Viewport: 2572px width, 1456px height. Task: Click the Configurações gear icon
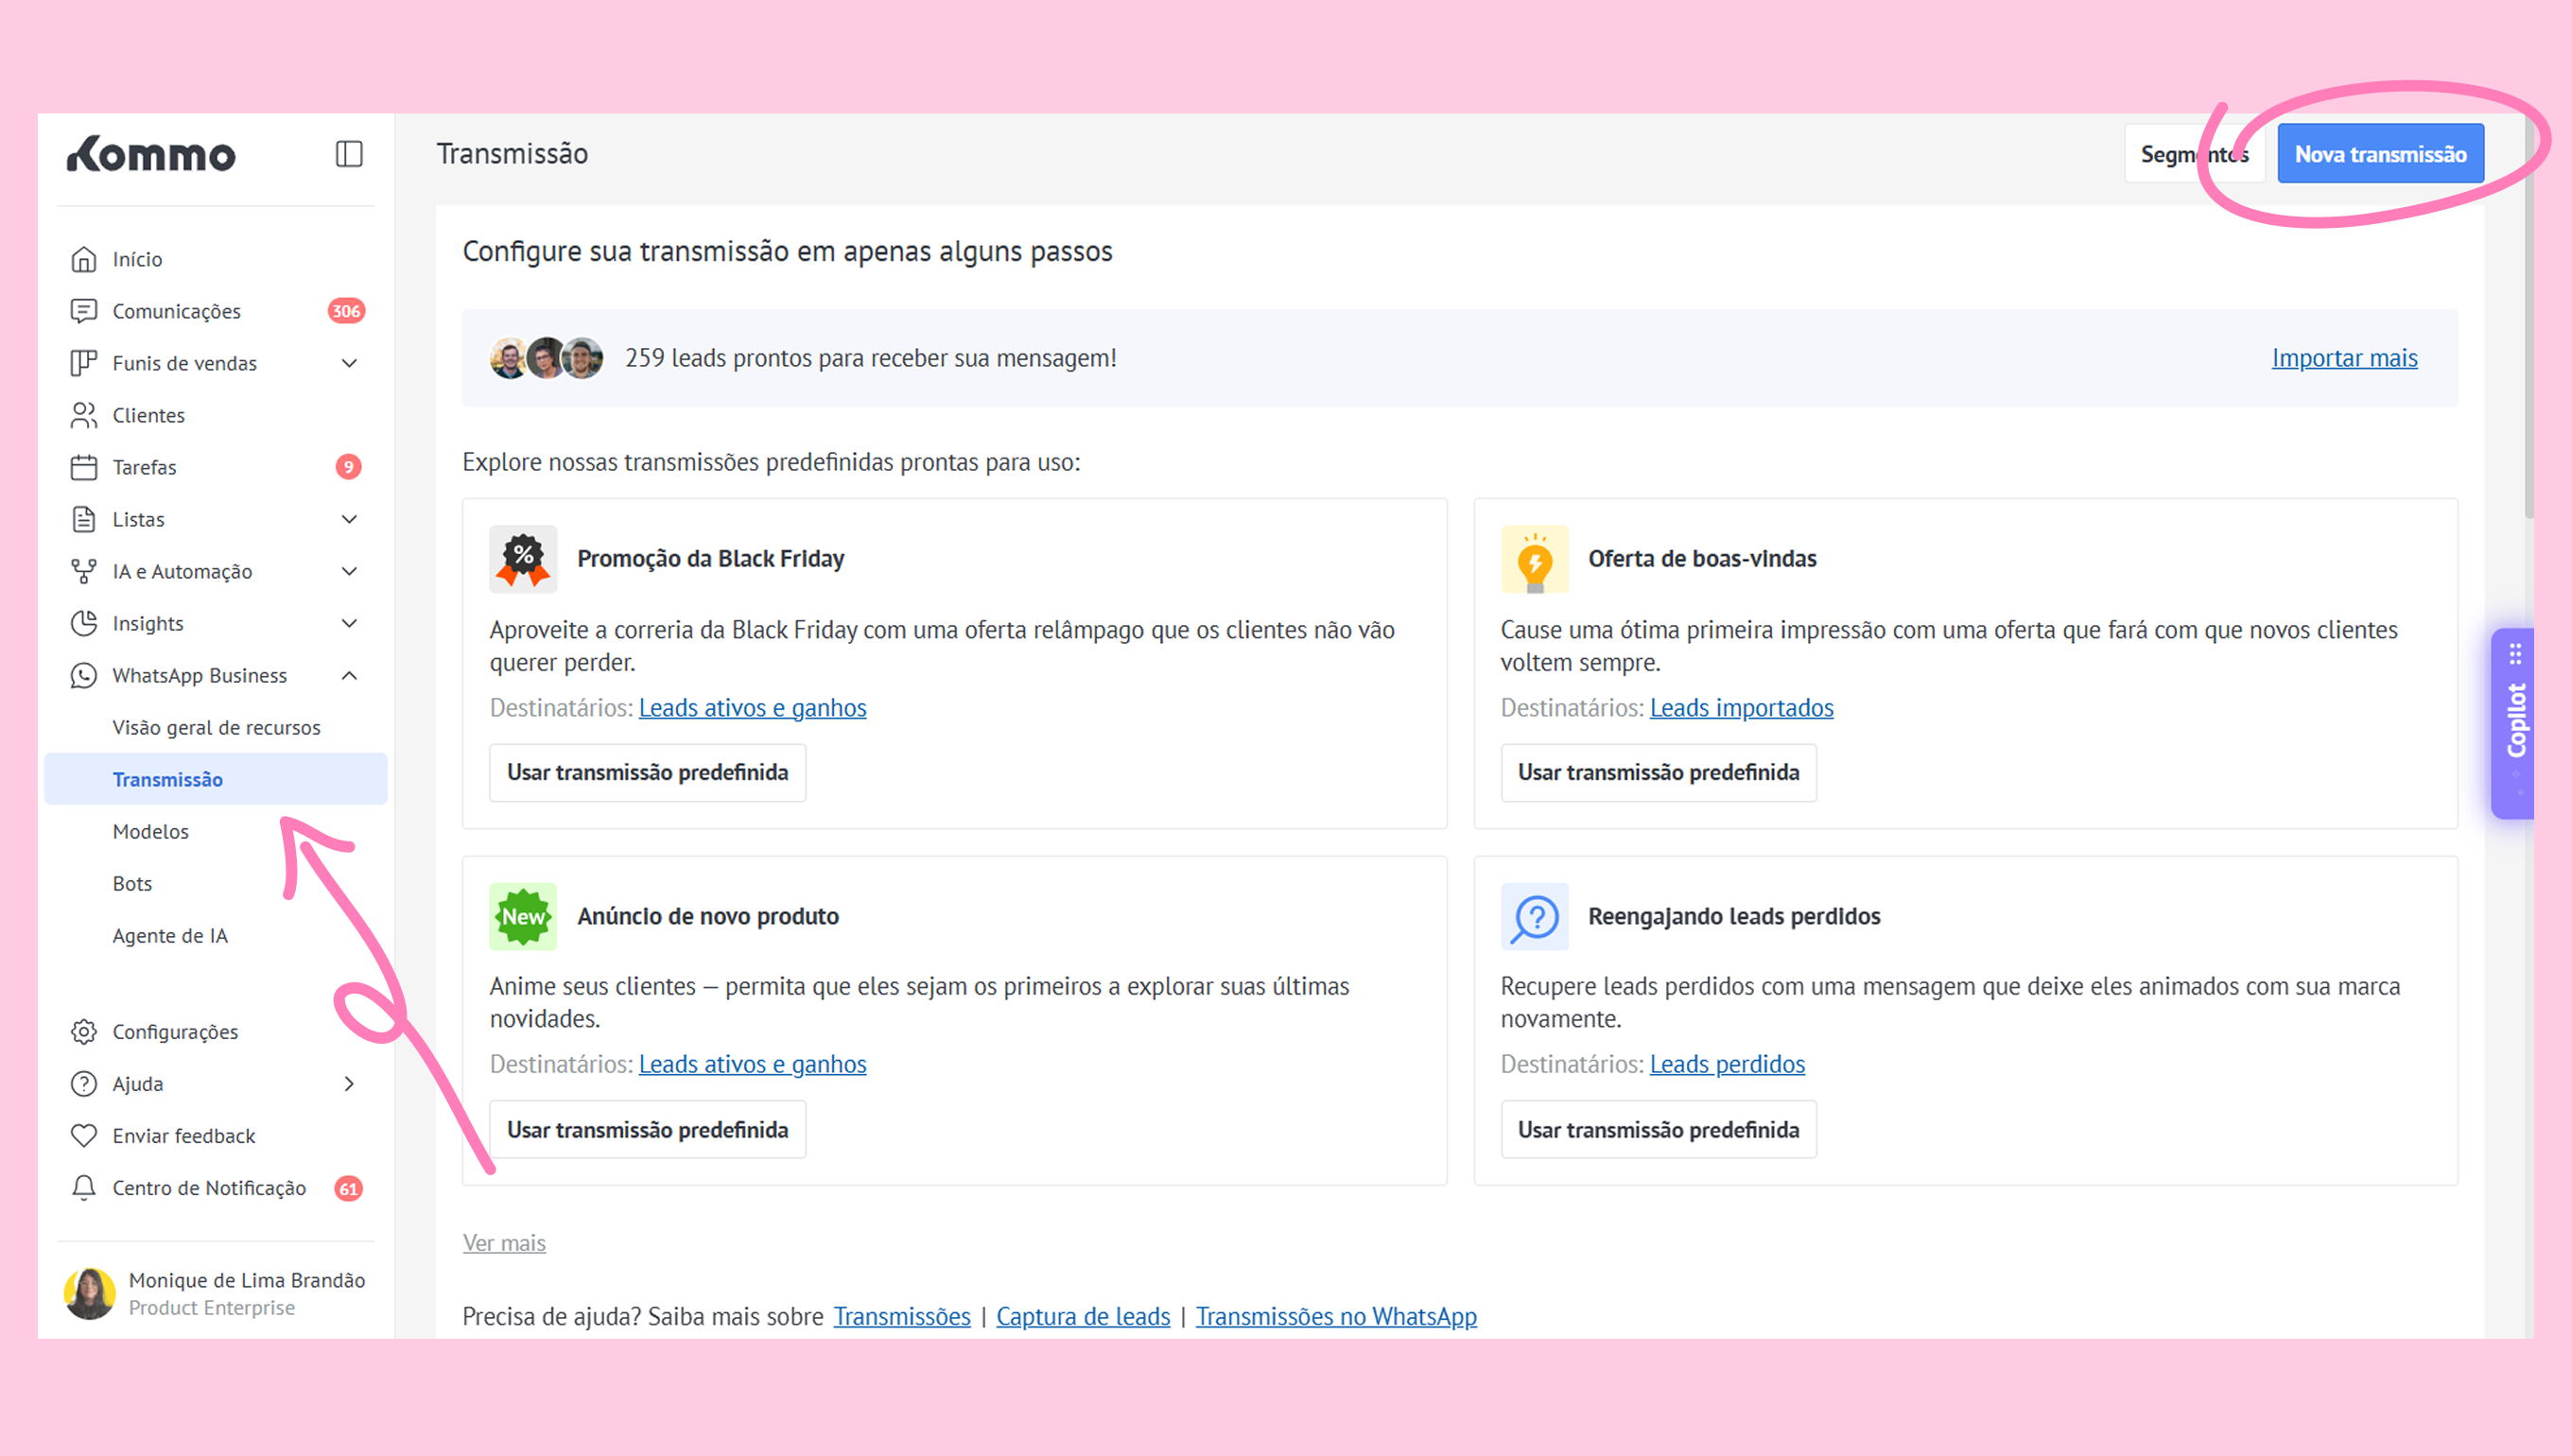[84, 1031]
